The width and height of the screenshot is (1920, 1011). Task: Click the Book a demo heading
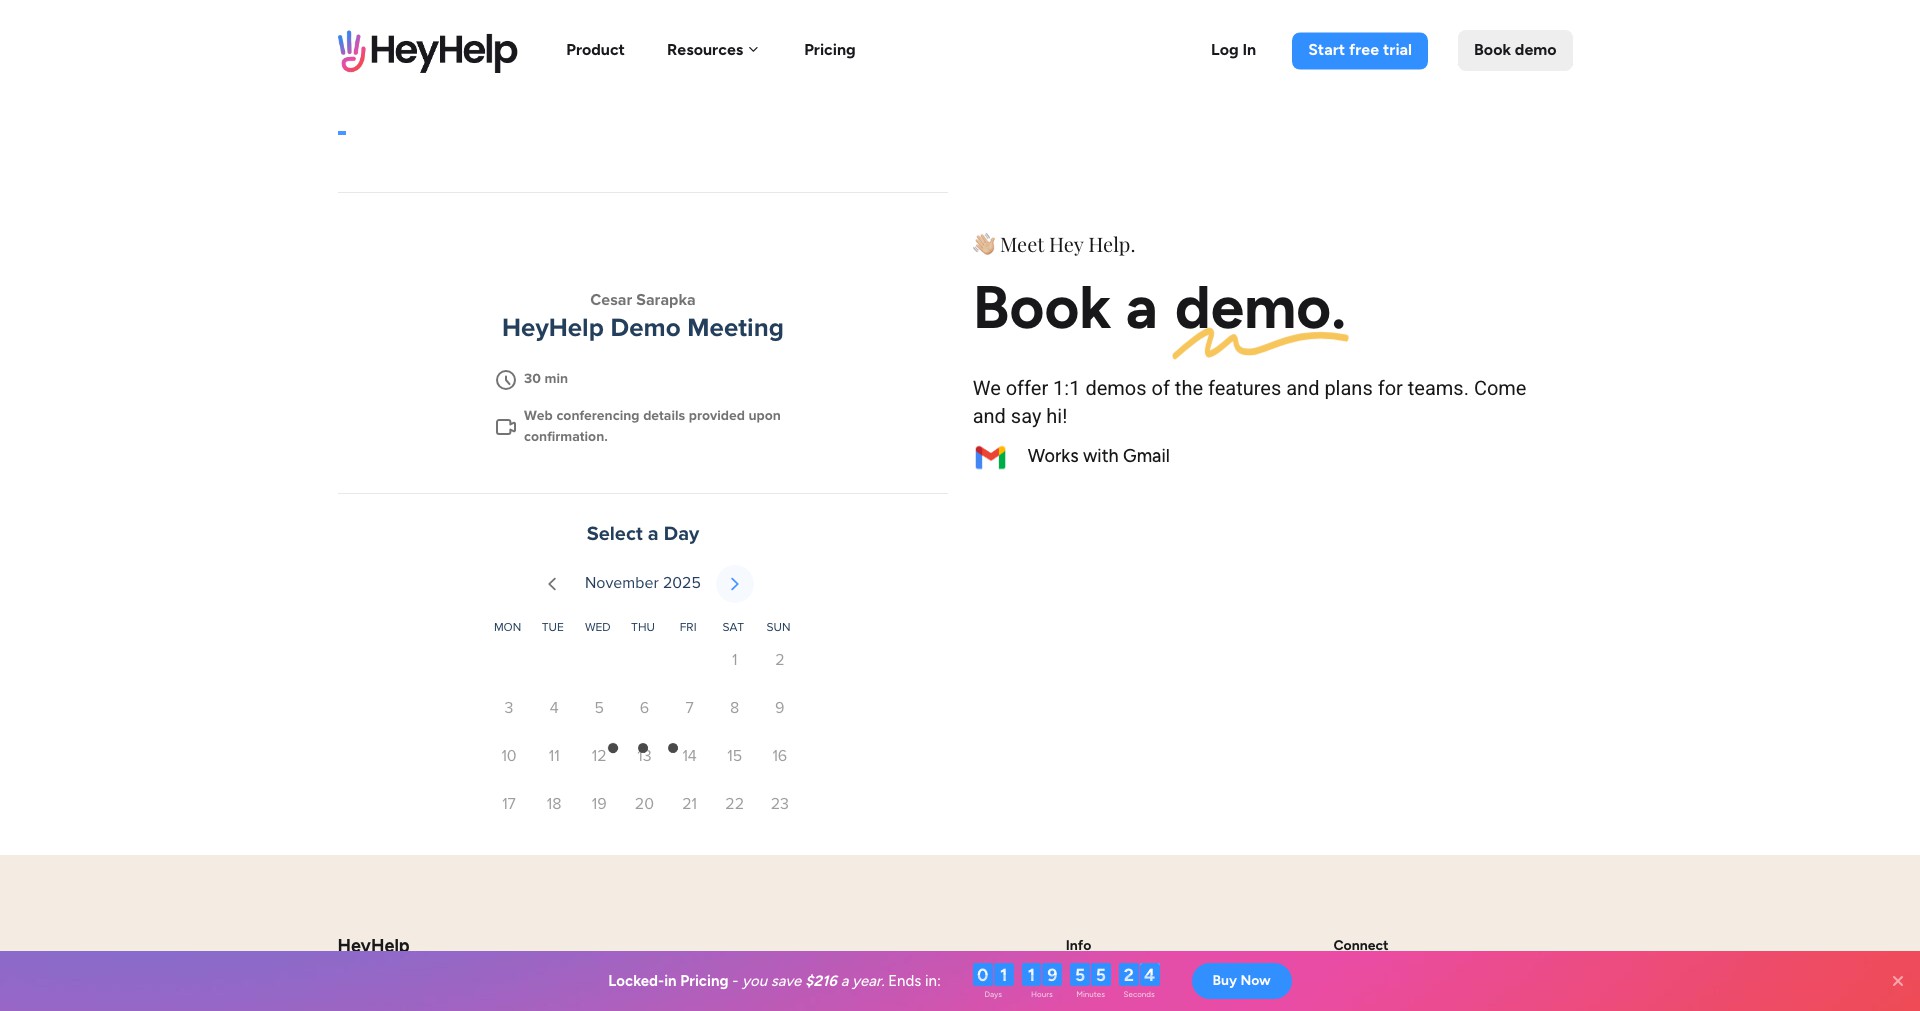(x=1159, y=308)
